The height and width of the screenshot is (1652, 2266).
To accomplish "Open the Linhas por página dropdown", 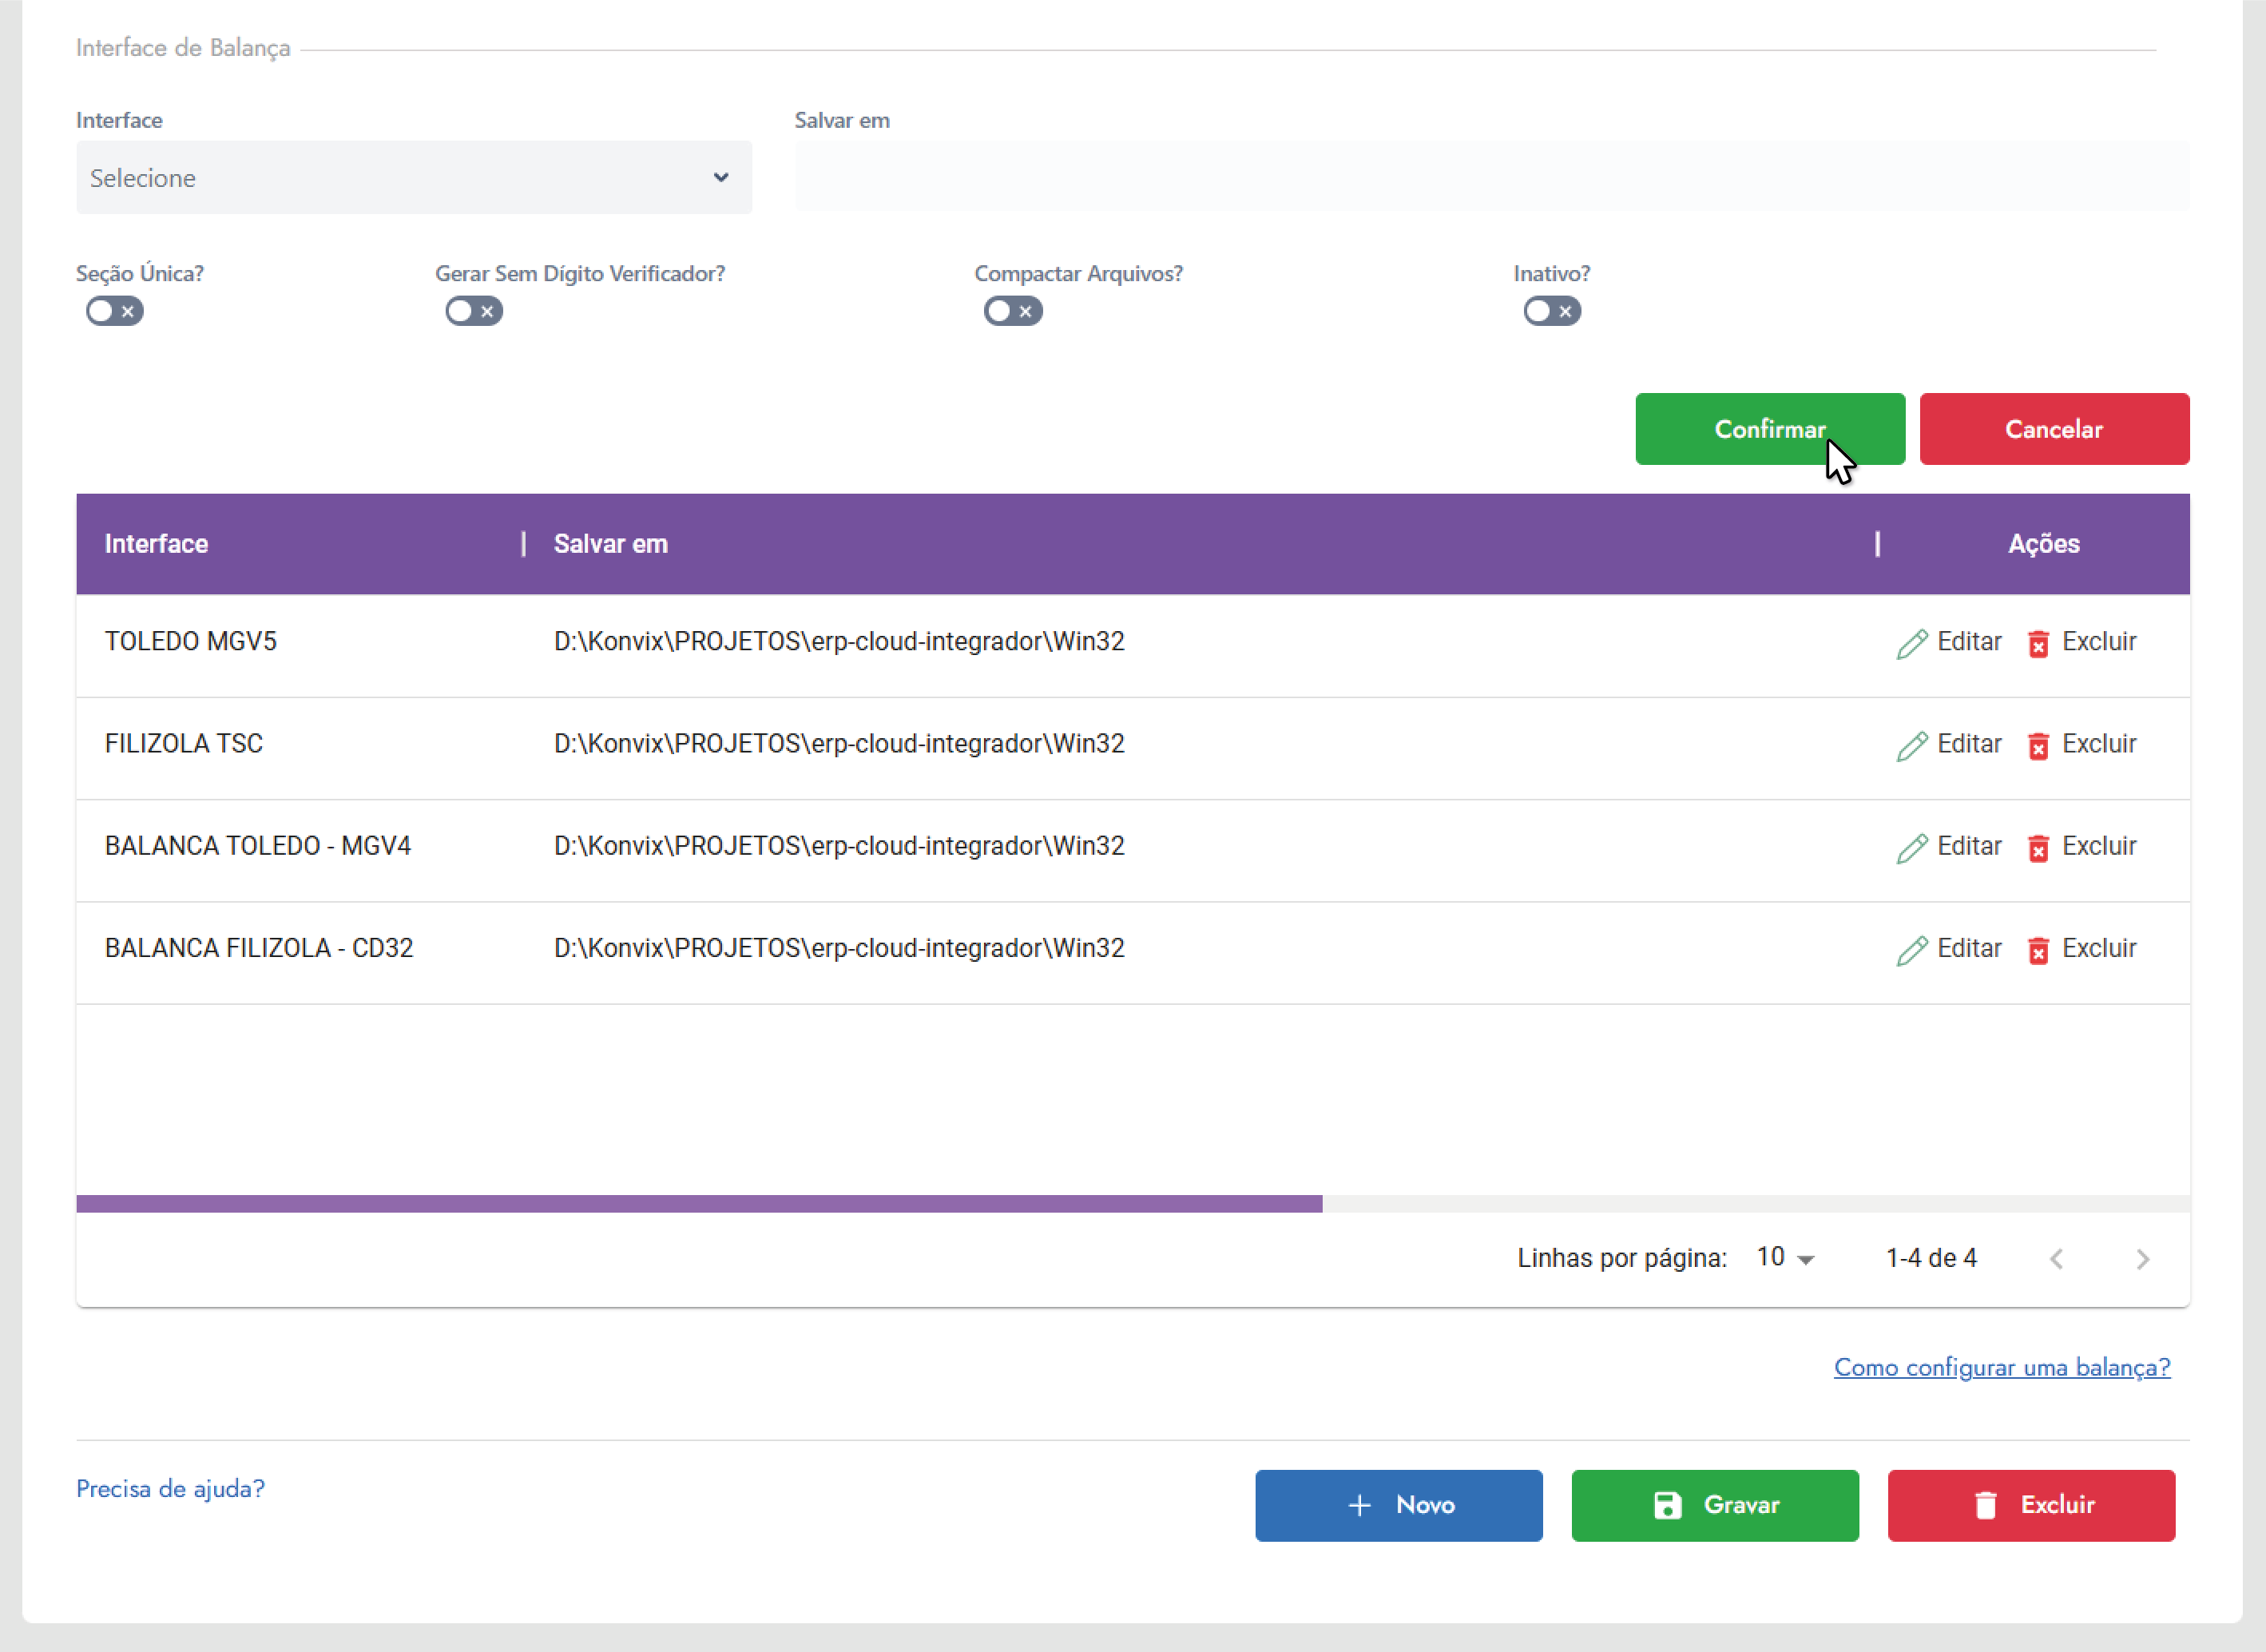I will 1786,1258.
